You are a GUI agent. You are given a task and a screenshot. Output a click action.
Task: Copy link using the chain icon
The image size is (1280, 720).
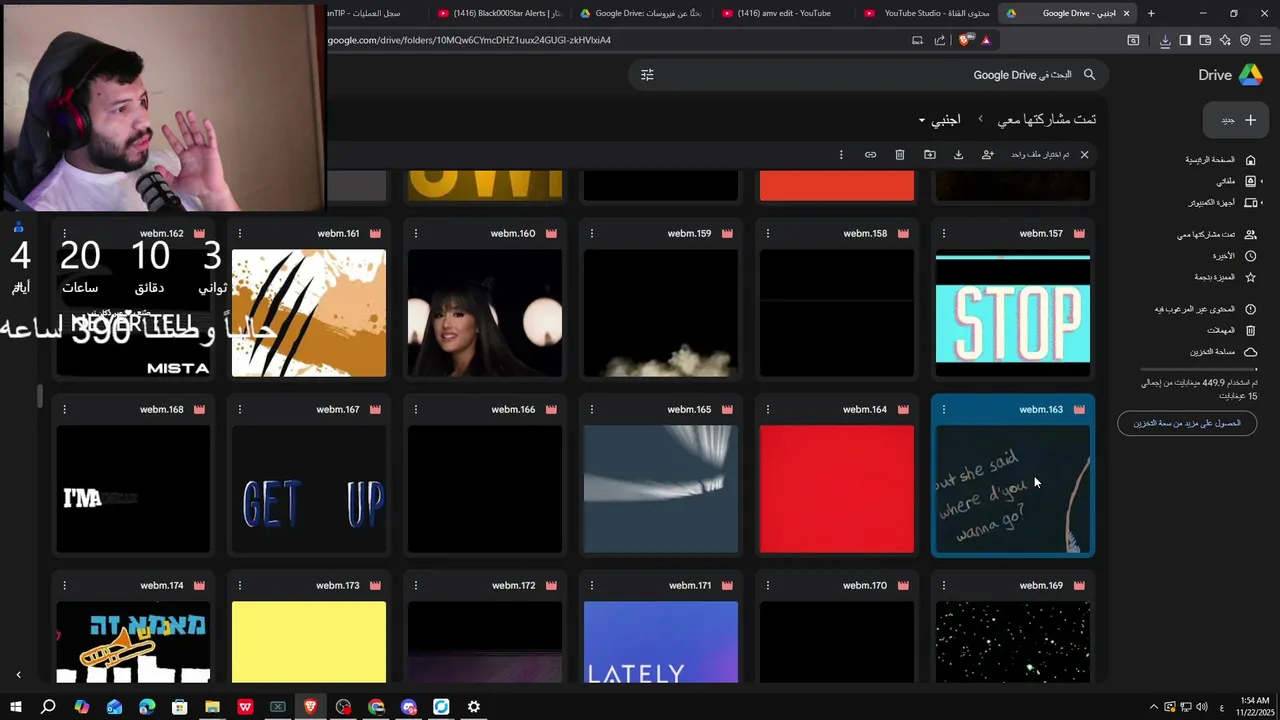[871, 155]
